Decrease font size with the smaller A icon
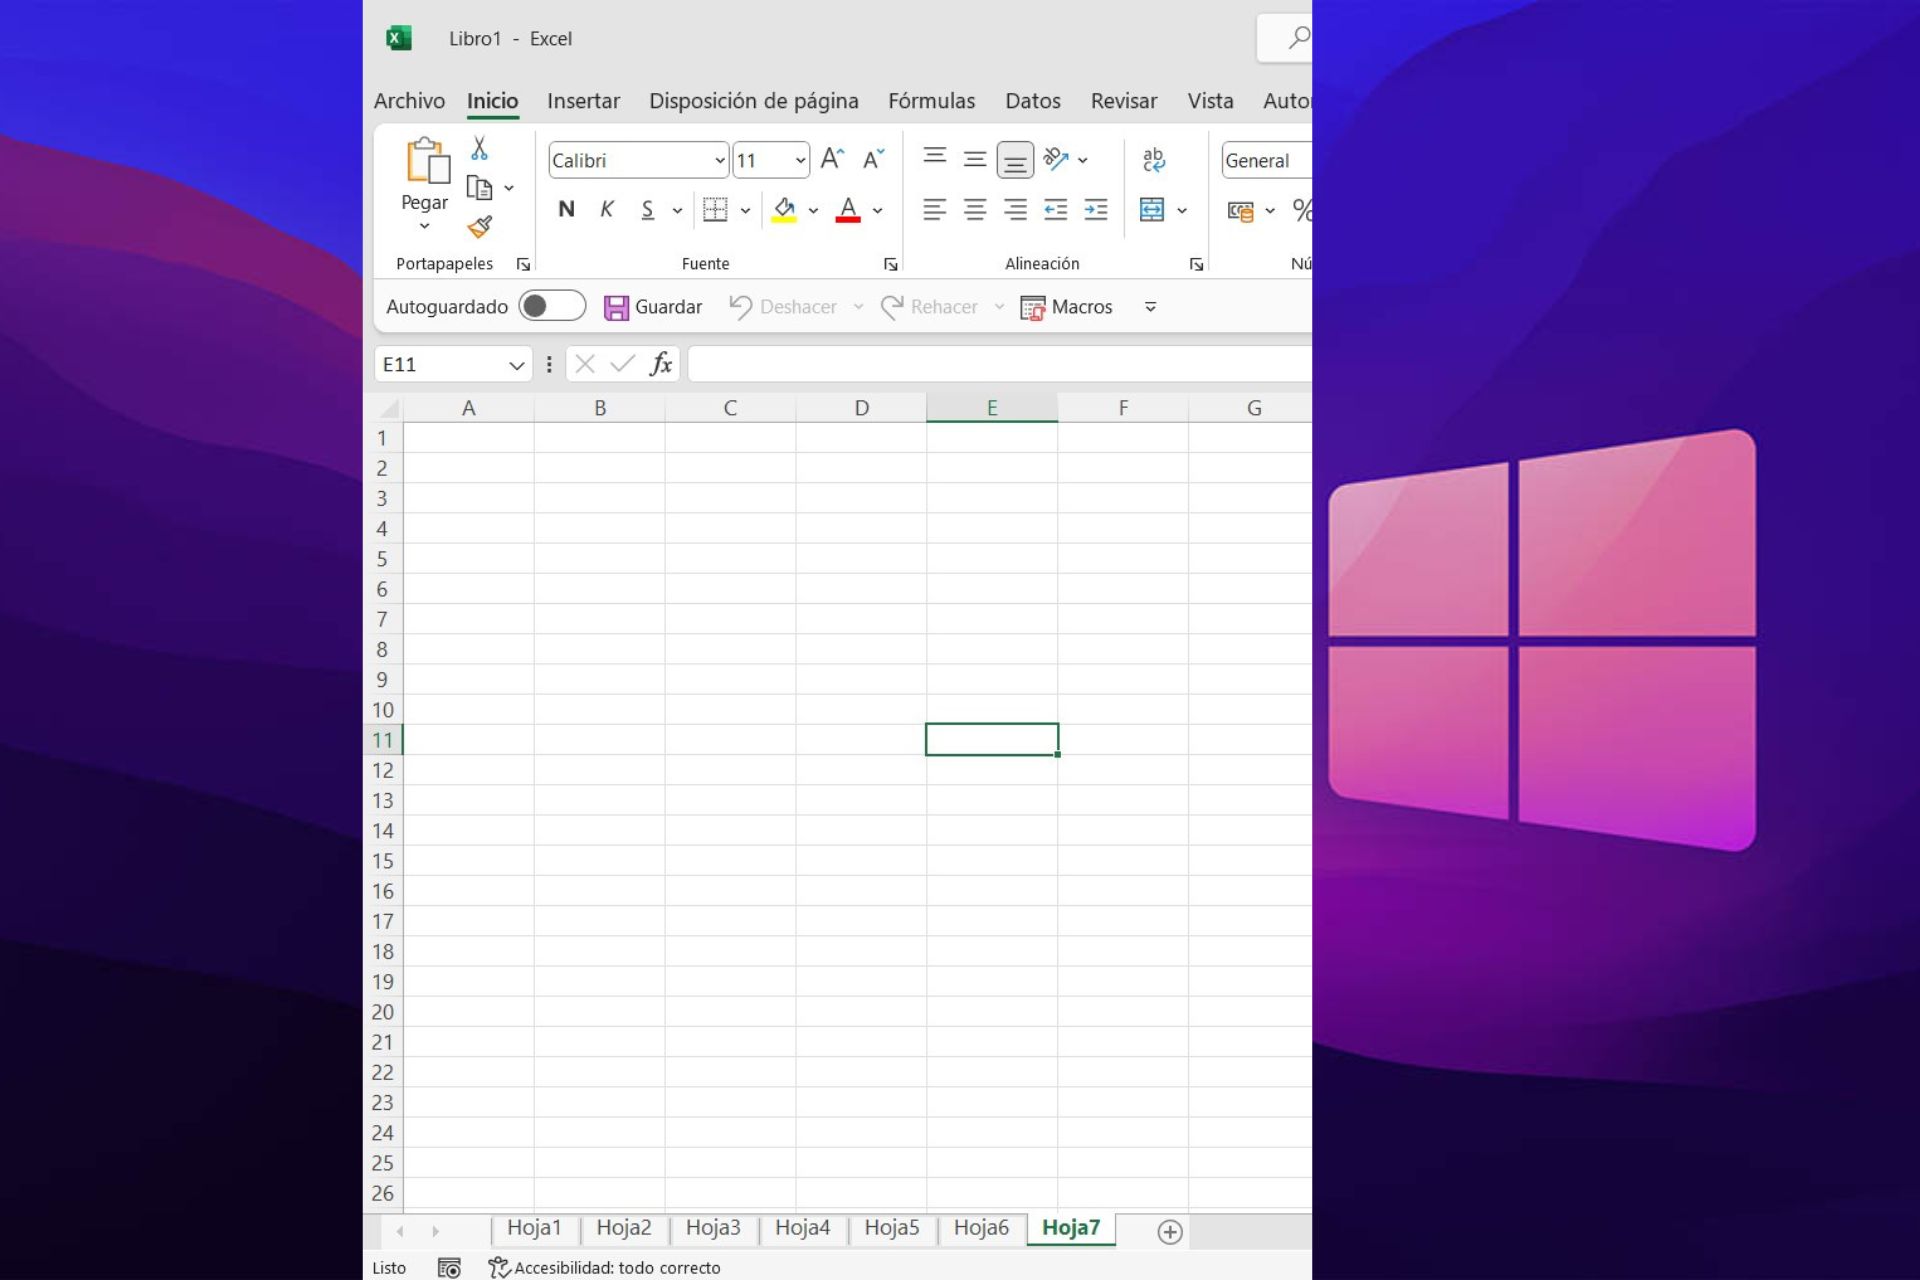The height and width of the screenshot is (1280, 1920). 874,159
